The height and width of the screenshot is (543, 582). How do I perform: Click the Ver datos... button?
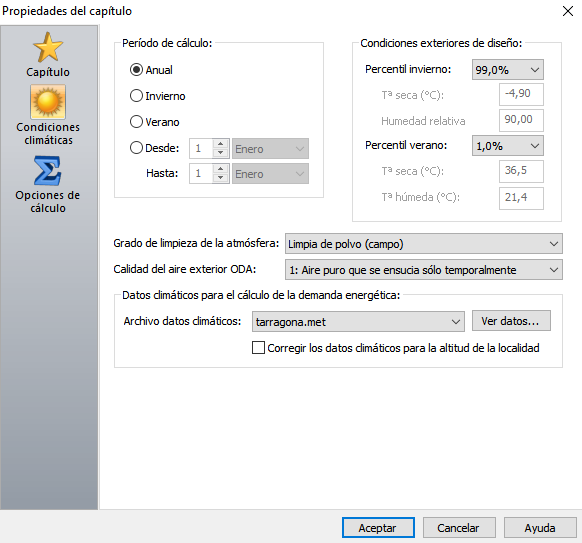(x=511, y=321)
